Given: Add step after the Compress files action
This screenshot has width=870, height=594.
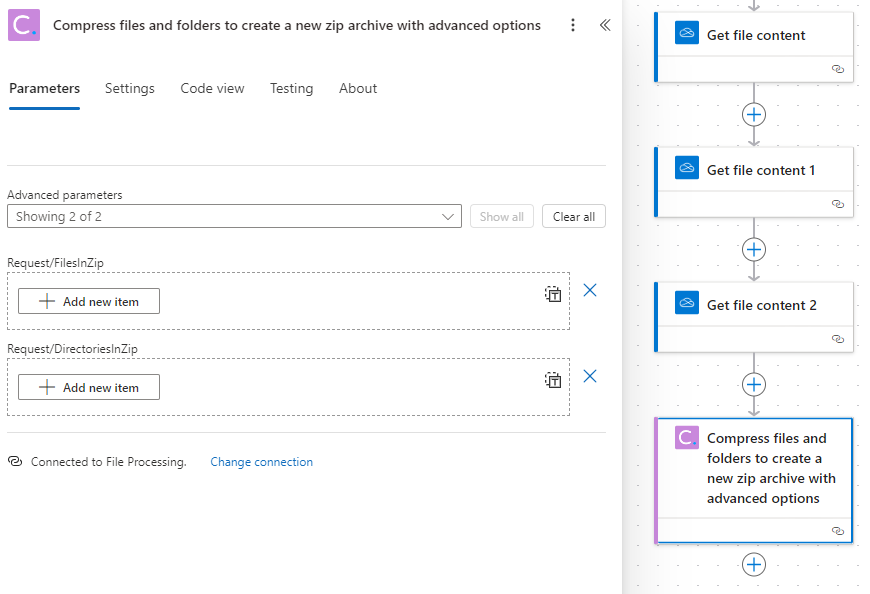Looking at the screenshot, I should [x=753, y=565].
